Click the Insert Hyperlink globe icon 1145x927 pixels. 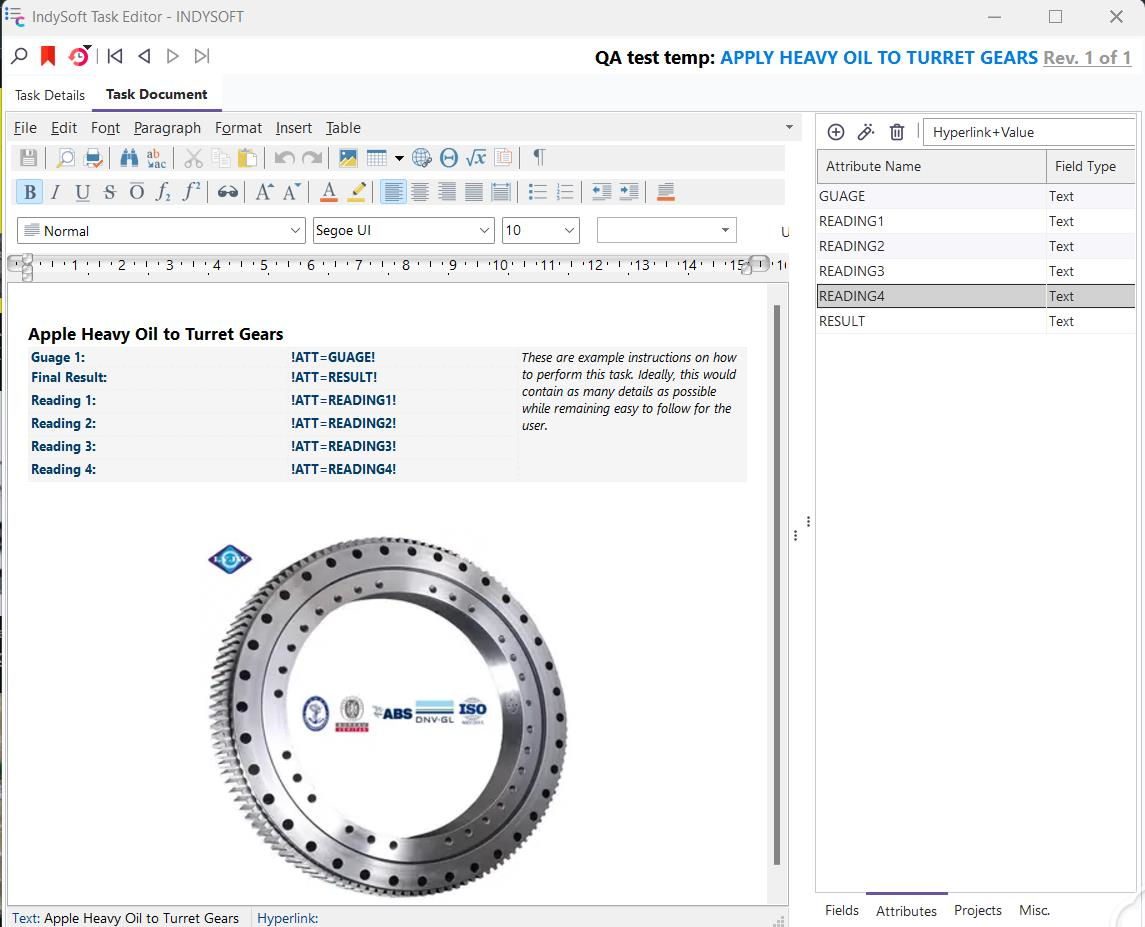422,158
